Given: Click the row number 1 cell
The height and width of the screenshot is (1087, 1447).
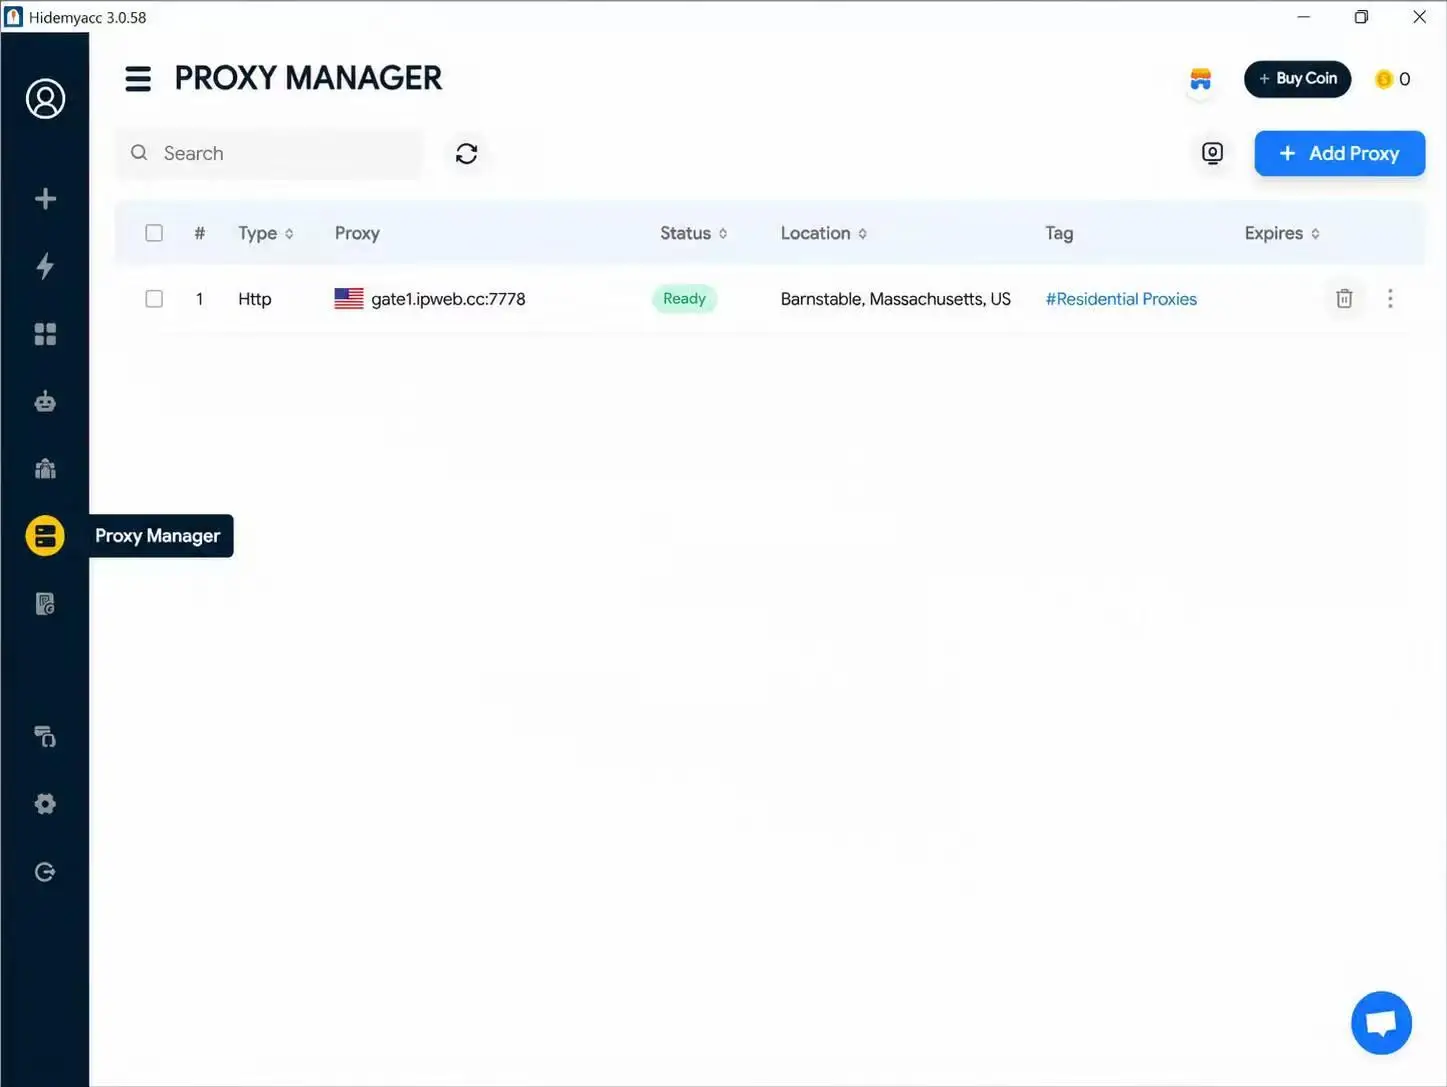Looking at the screenshot, I should click(x=199, y=299).
